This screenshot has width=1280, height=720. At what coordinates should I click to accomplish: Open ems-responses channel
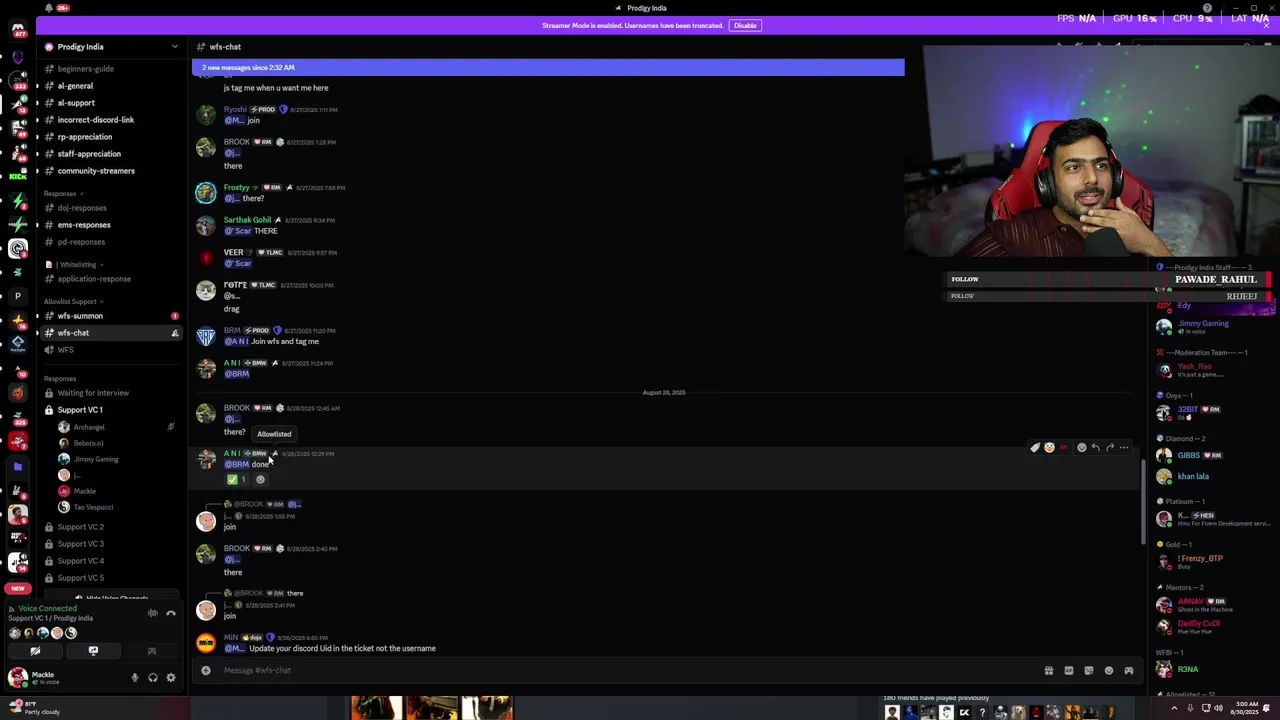pos(111,225)
